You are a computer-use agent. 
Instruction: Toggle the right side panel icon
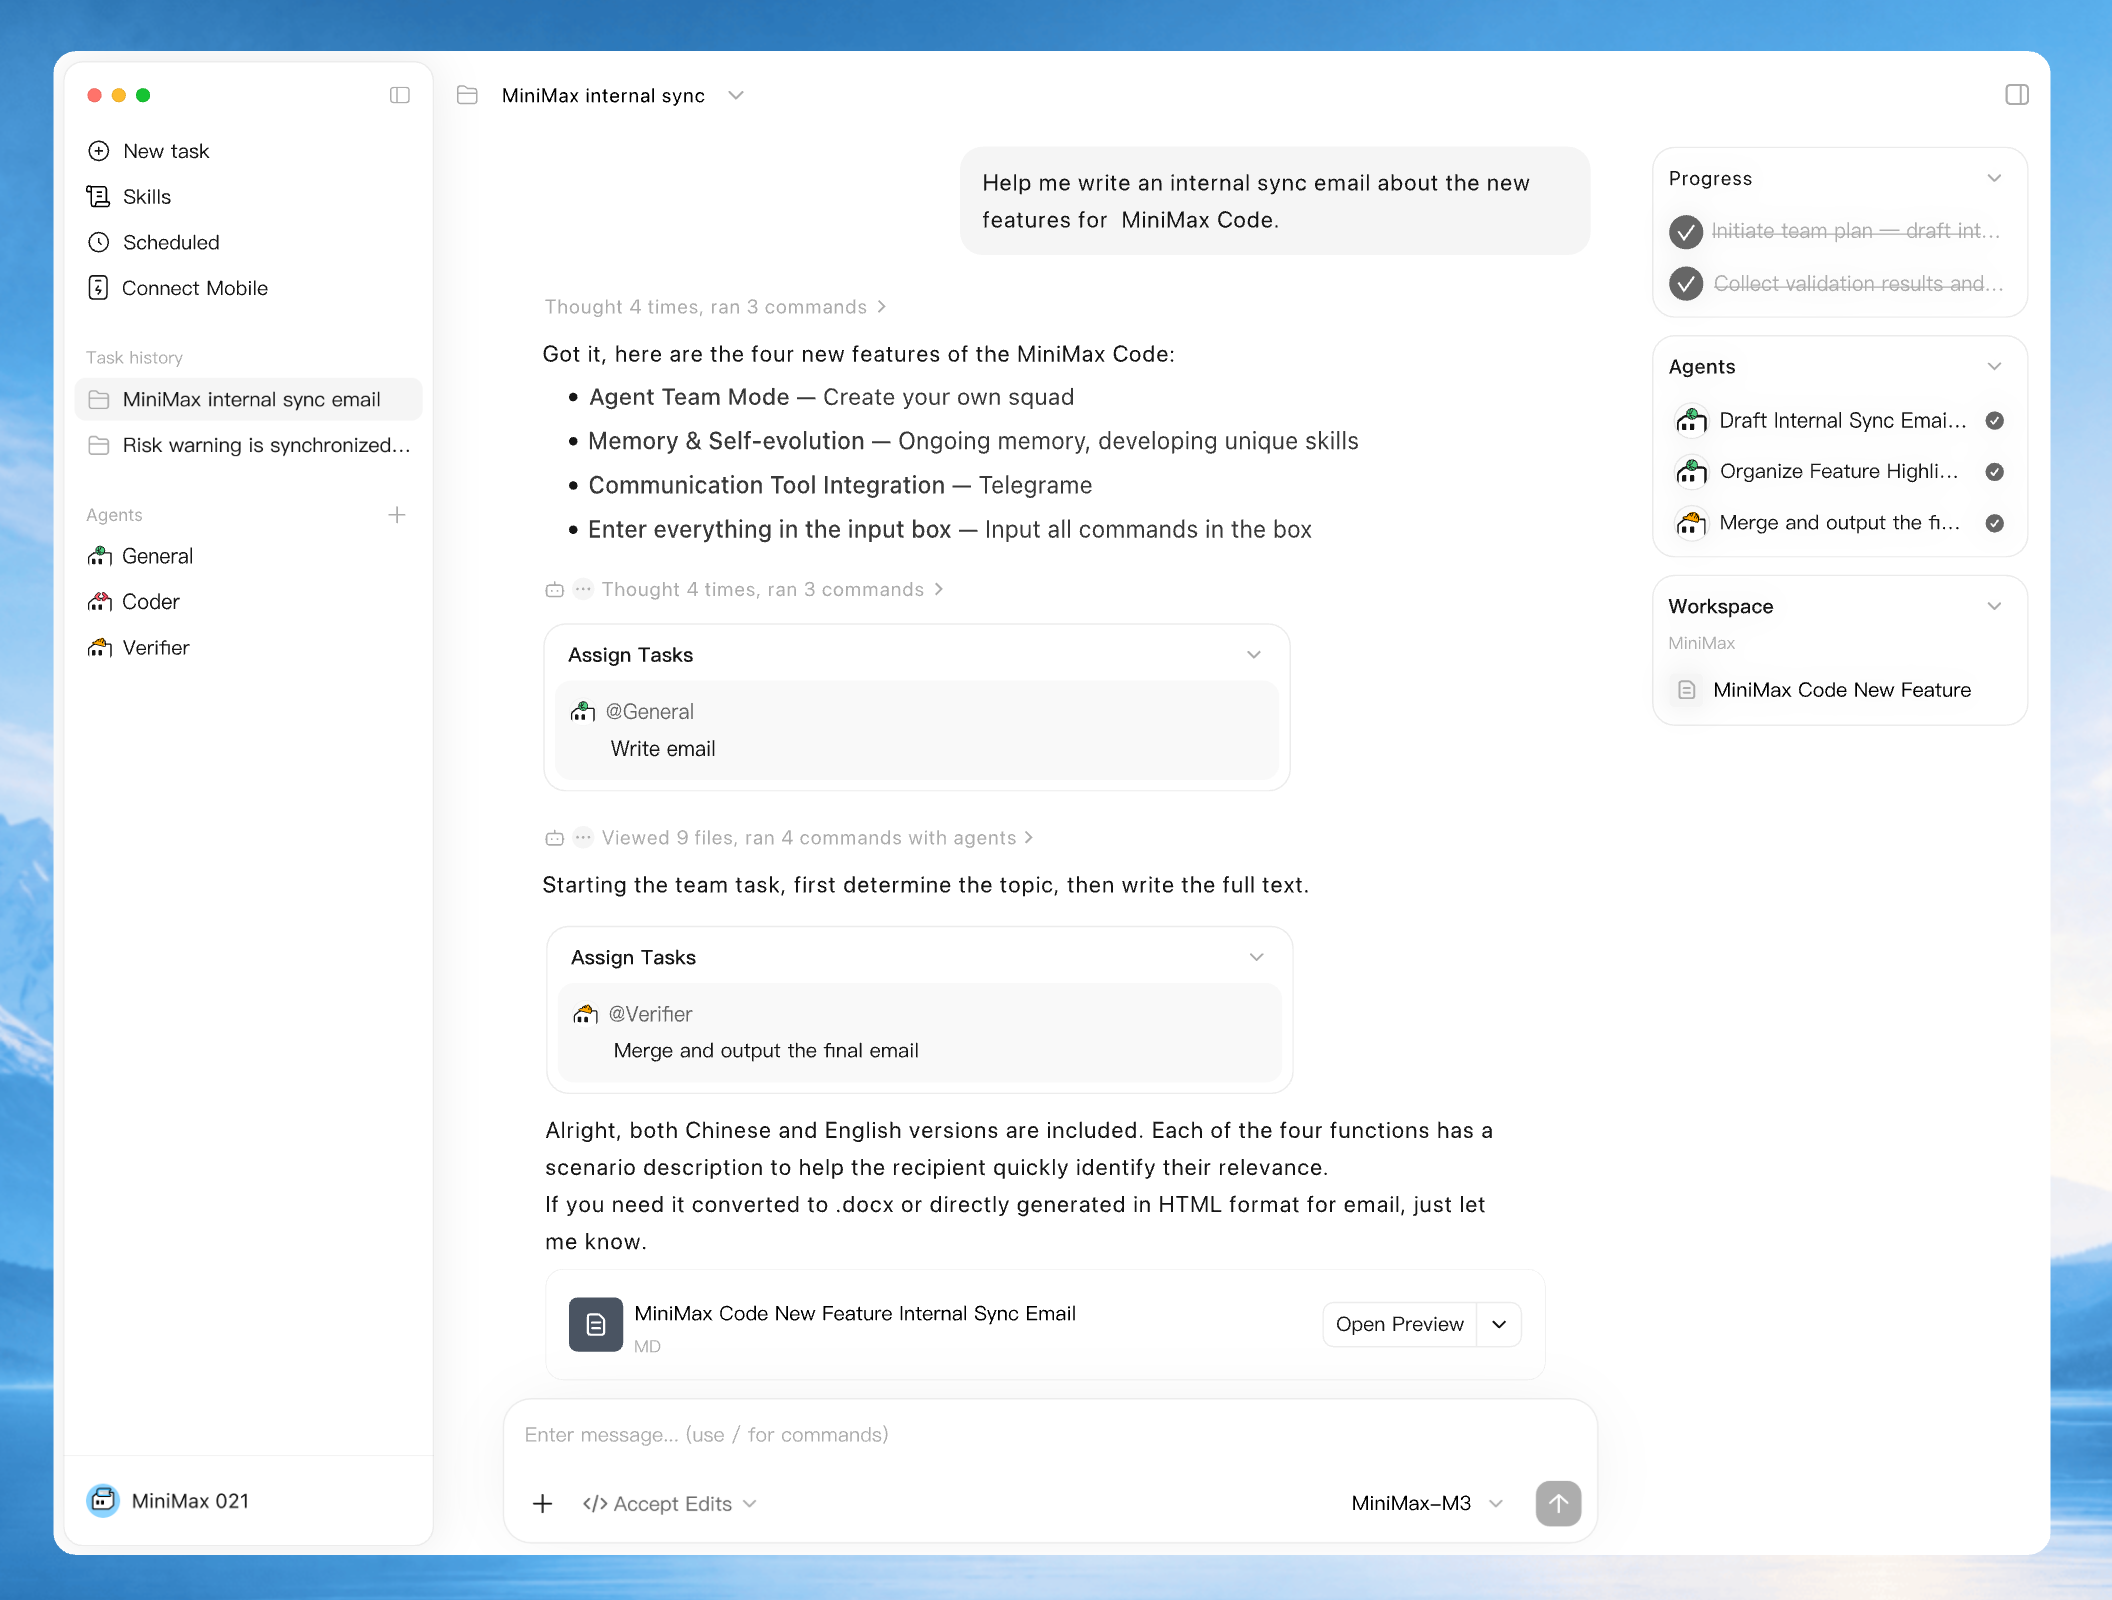point(2017,95)
